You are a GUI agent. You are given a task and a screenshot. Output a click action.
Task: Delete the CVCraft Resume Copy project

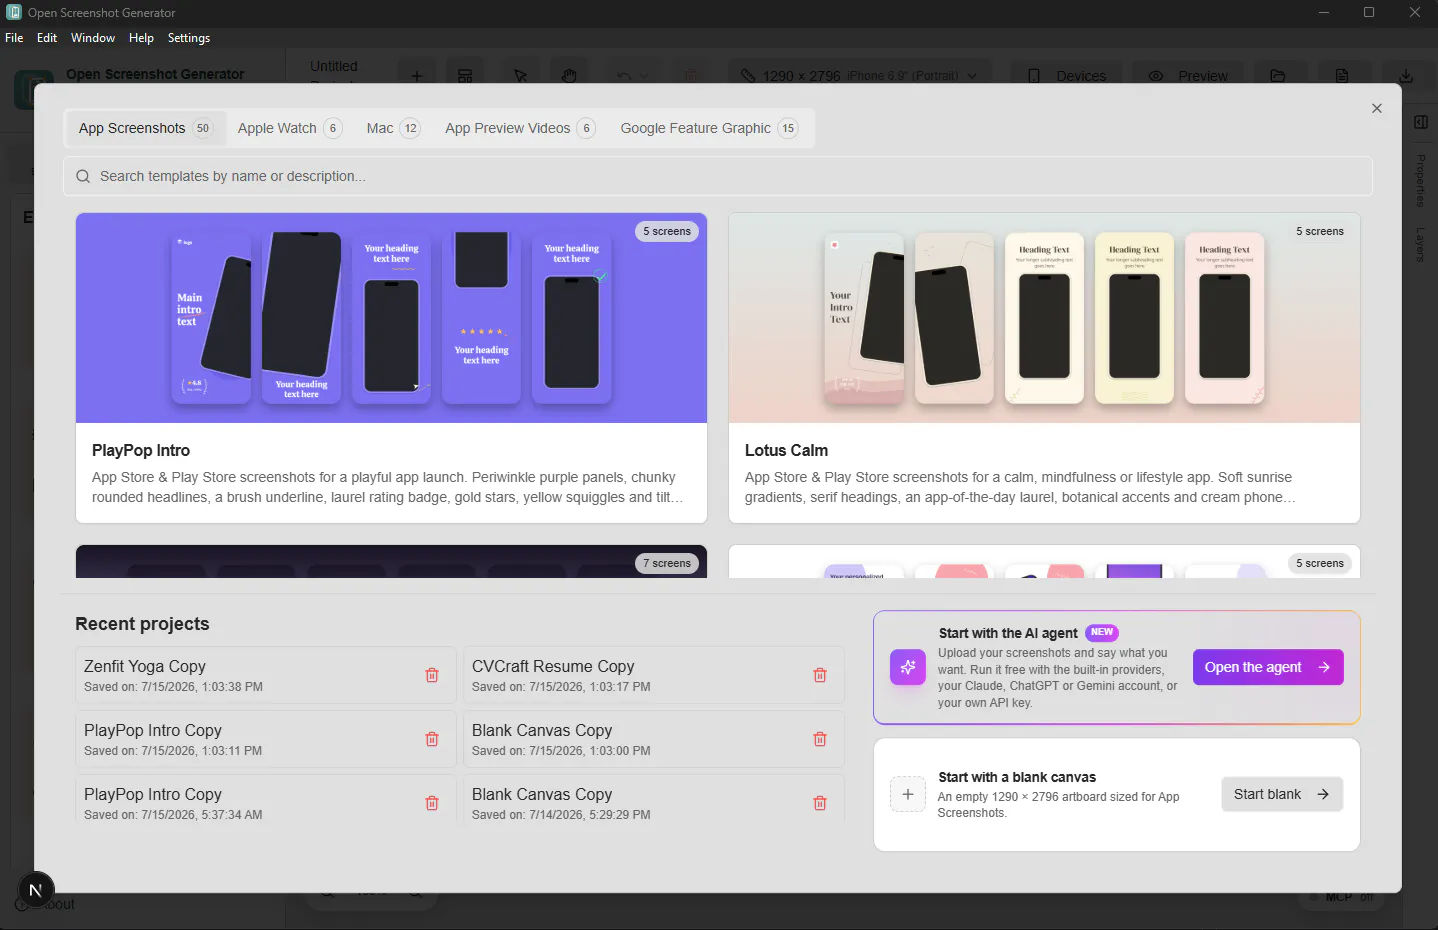tap(820, 675)
